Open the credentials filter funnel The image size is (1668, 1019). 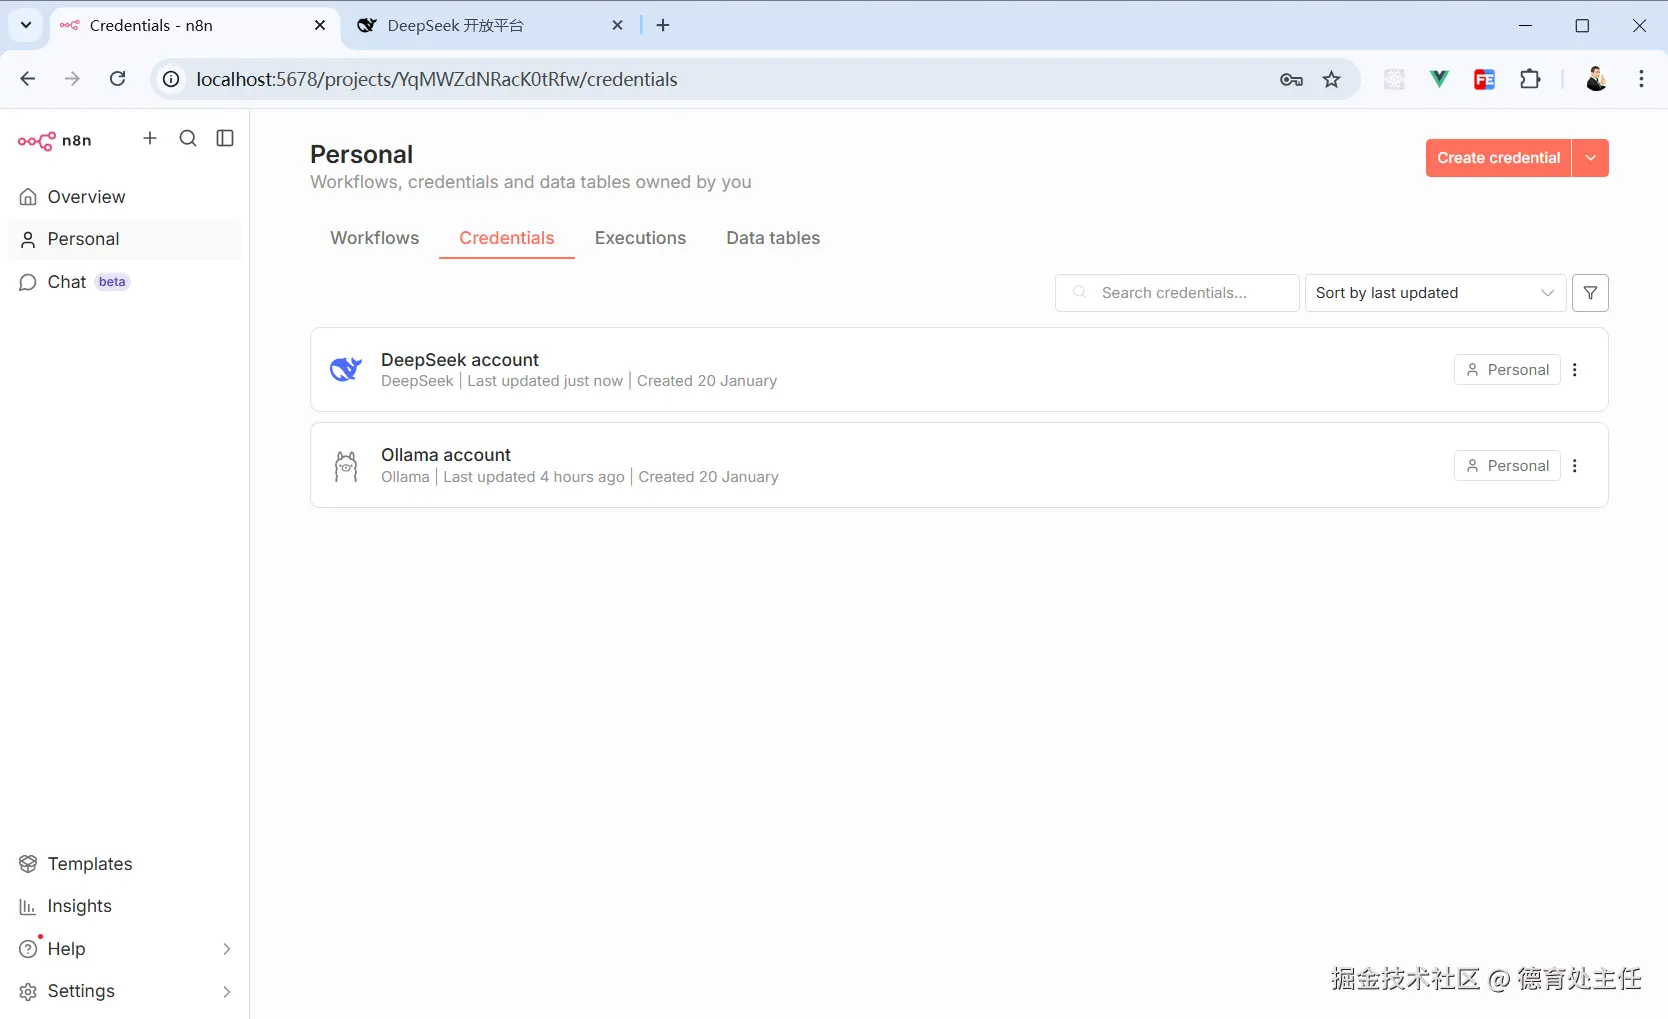tap(1590, 293)
